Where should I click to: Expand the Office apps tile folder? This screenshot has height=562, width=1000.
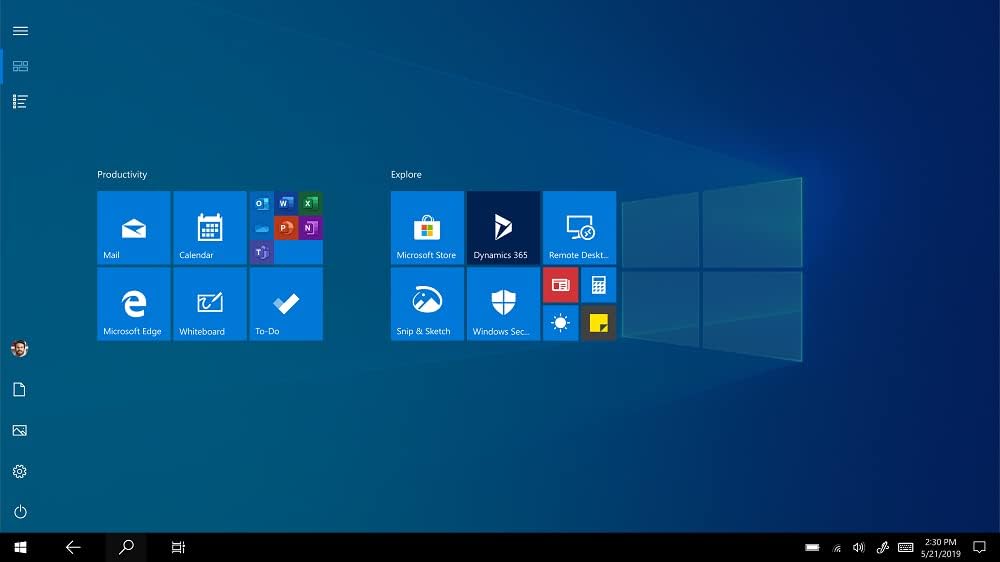(286, 228)
